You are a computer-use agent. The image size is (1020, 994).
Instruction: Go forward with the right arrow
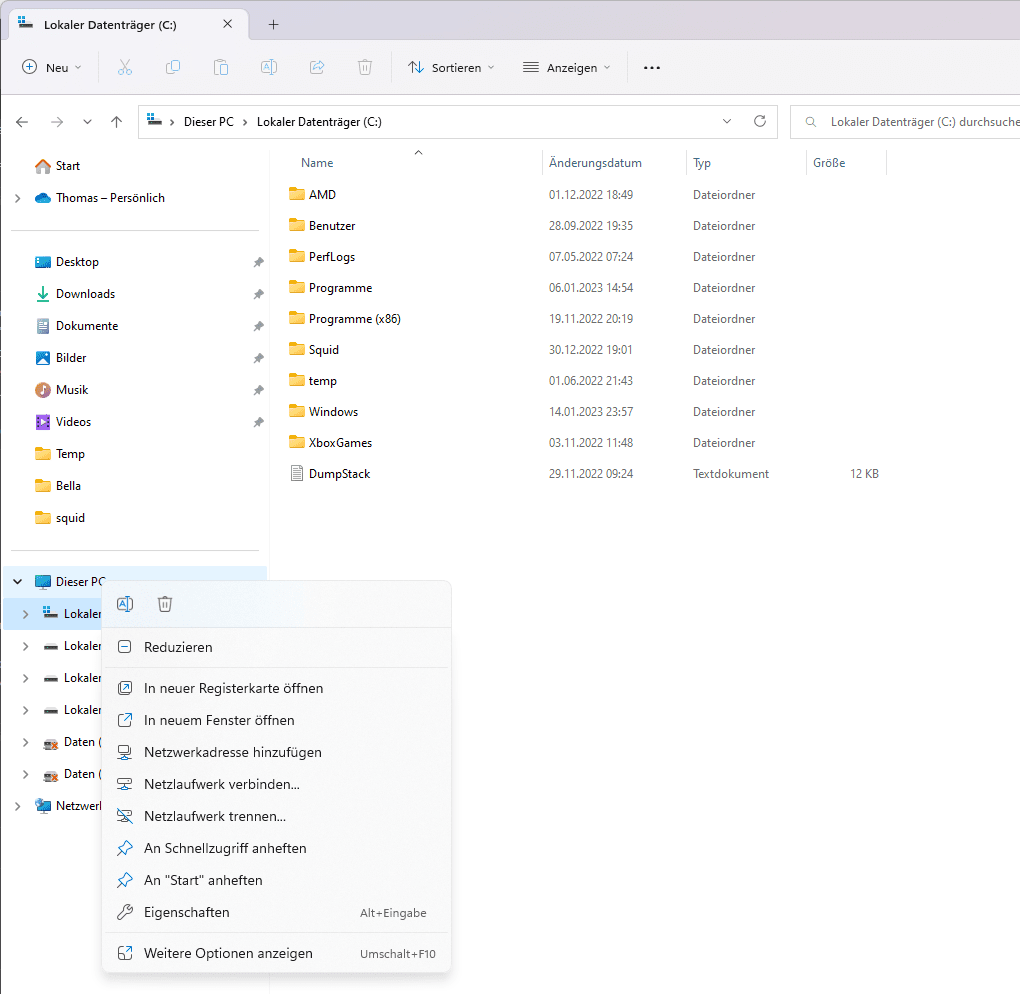click(x=57, y=122)
